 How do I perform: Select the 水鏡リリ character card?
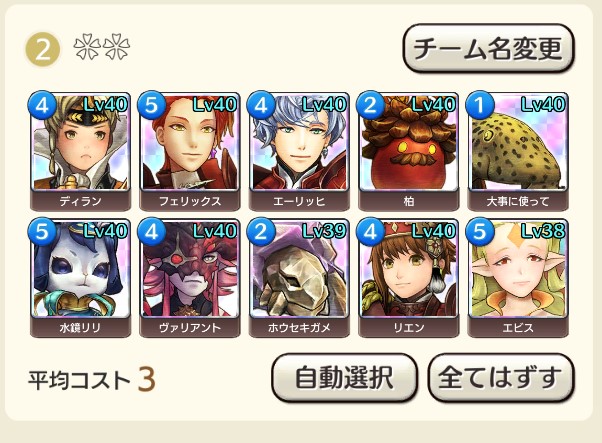80,278
